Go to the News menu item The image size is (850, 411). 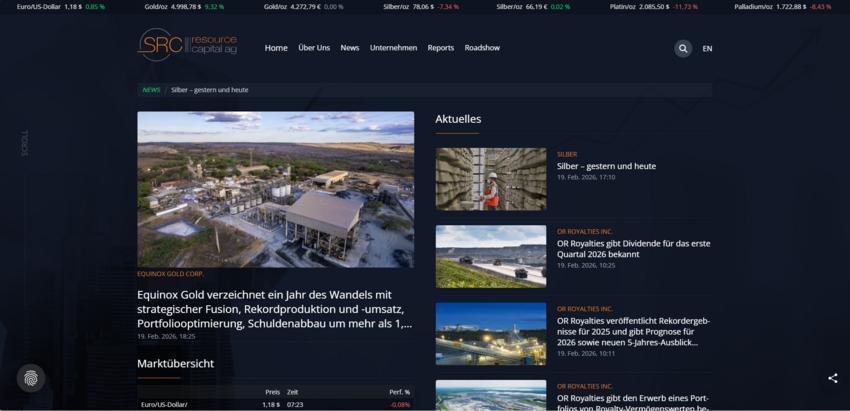(350, 48)
